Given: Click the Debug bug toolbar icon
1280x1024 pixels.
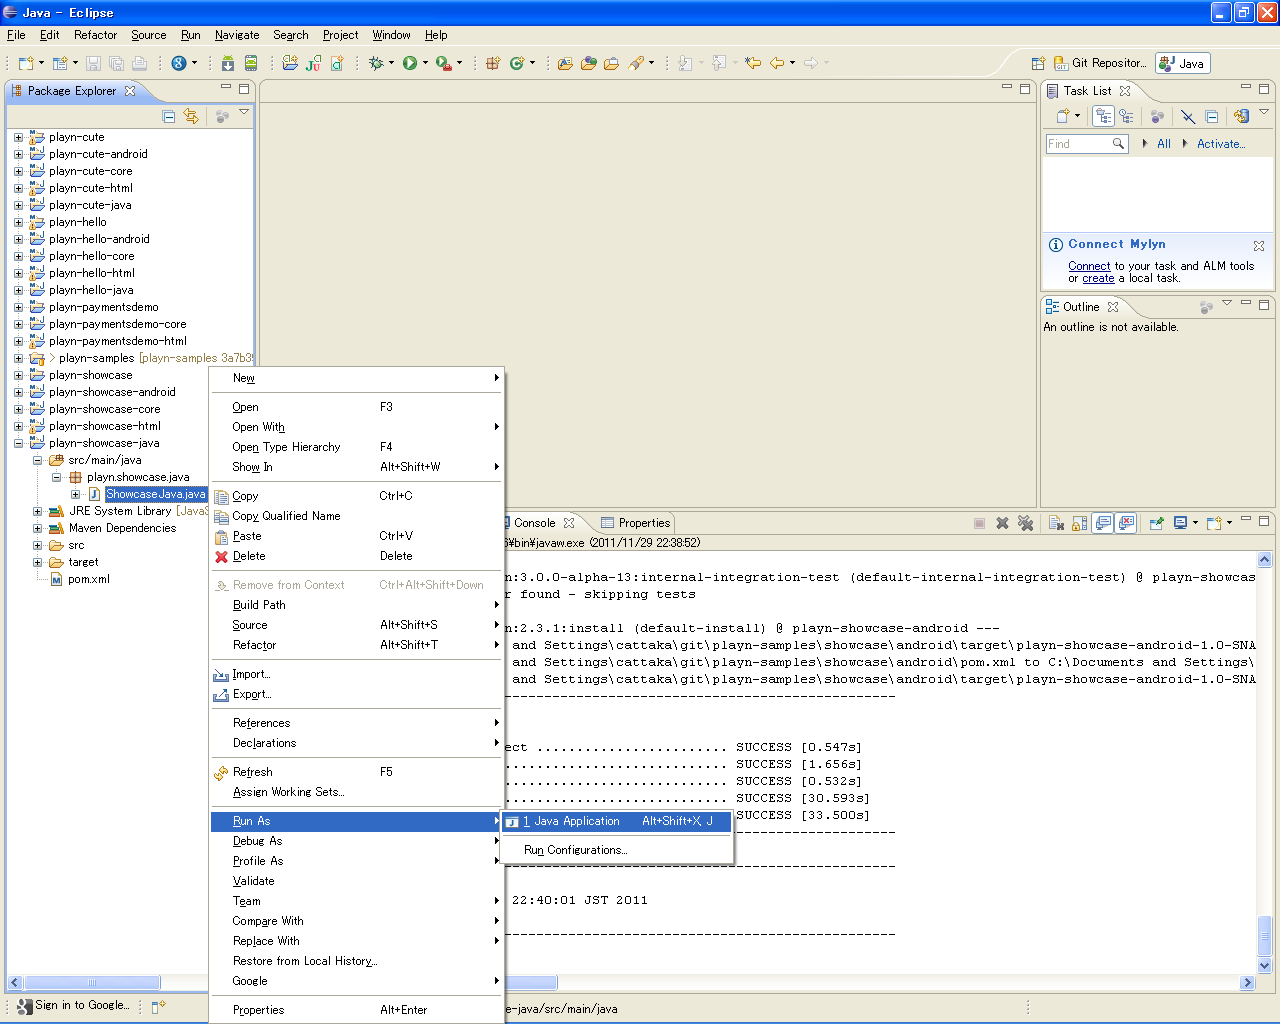Looking at the screenshot, I should tap(376, 63).
